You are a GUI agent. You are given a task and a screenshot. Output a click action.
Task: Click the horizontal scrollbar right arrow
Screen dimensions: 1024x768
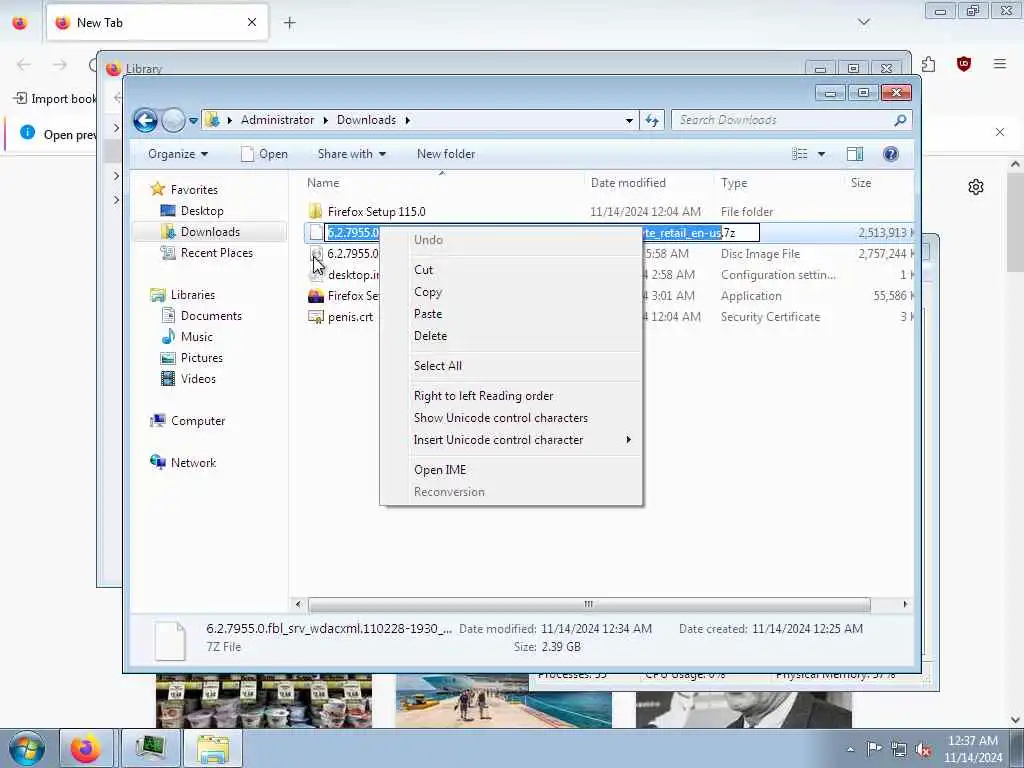pos(905,605)
